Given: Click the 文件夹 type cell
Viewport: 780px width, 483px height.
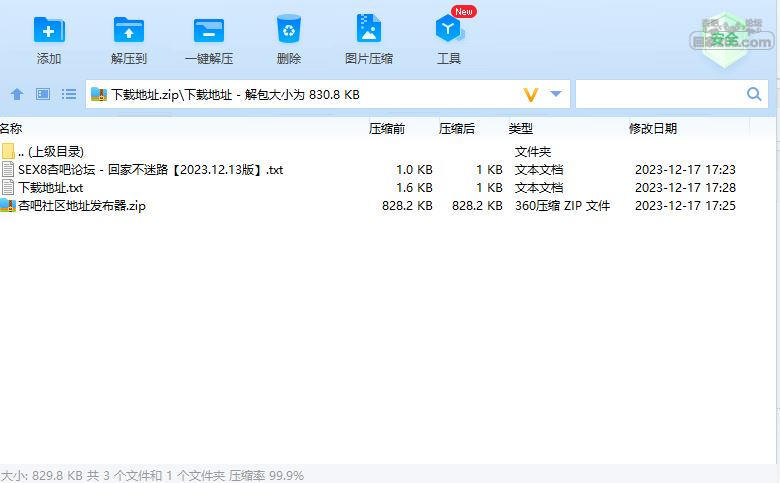Looking at the screenshot, I should point(533,151).
